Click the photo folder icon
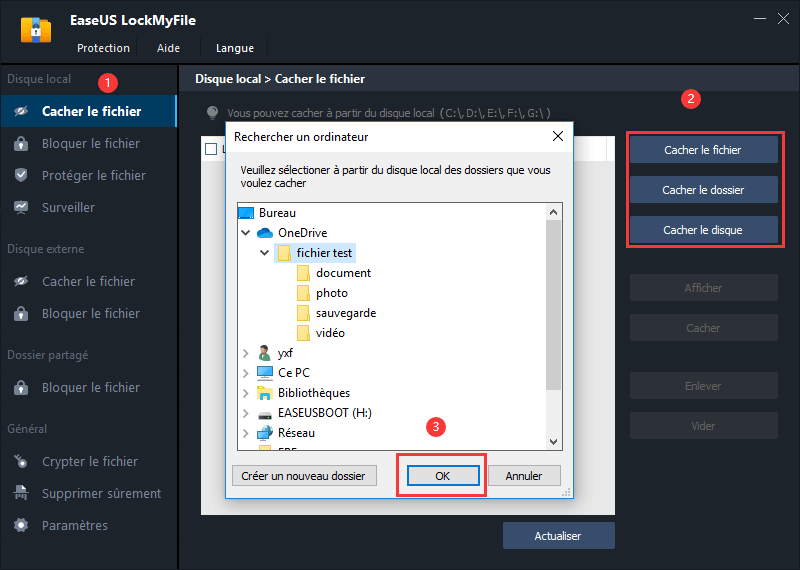This screenshot has width=800, height=570. 303,293
